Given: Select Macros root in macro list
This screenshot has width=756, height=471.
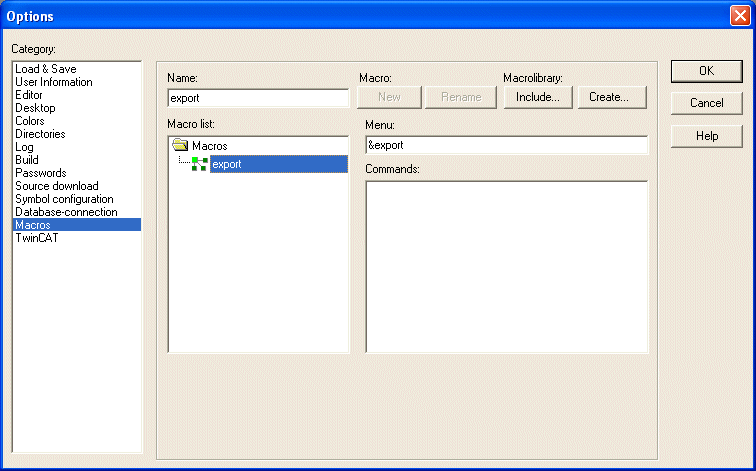Looking at the screenshot, I should coord(209,146).
